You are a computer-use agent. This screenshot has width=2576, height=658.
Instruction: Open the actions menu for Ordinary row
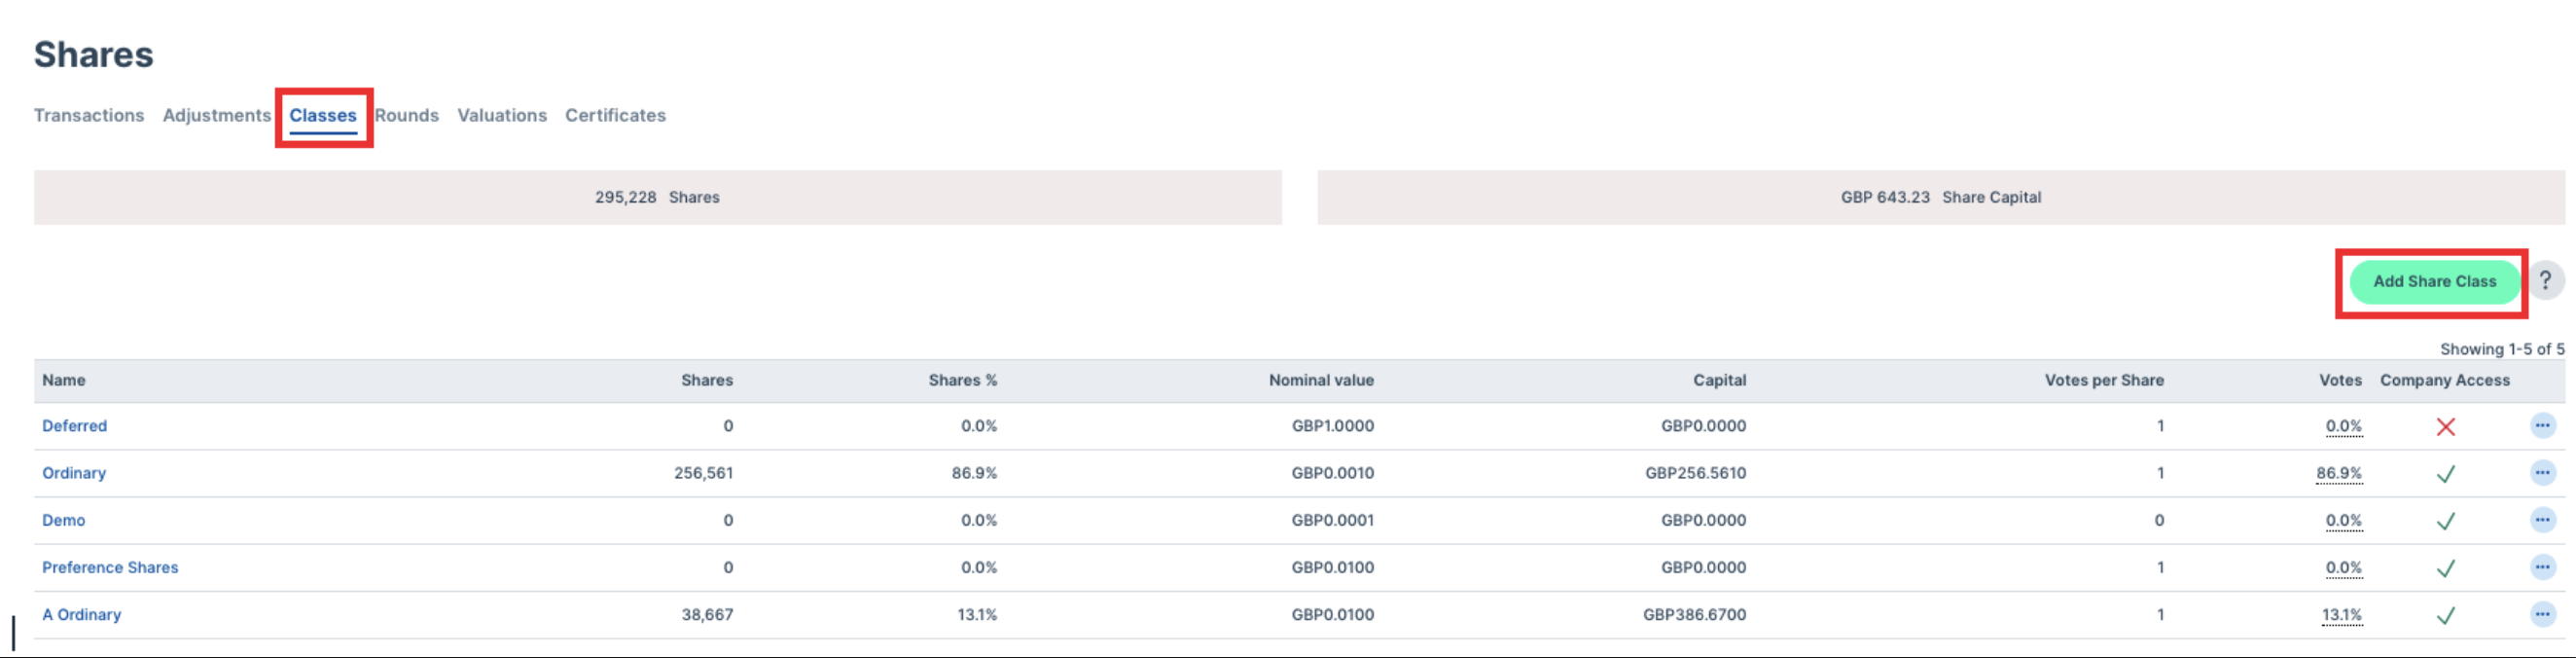click(x=2542, y=473)
